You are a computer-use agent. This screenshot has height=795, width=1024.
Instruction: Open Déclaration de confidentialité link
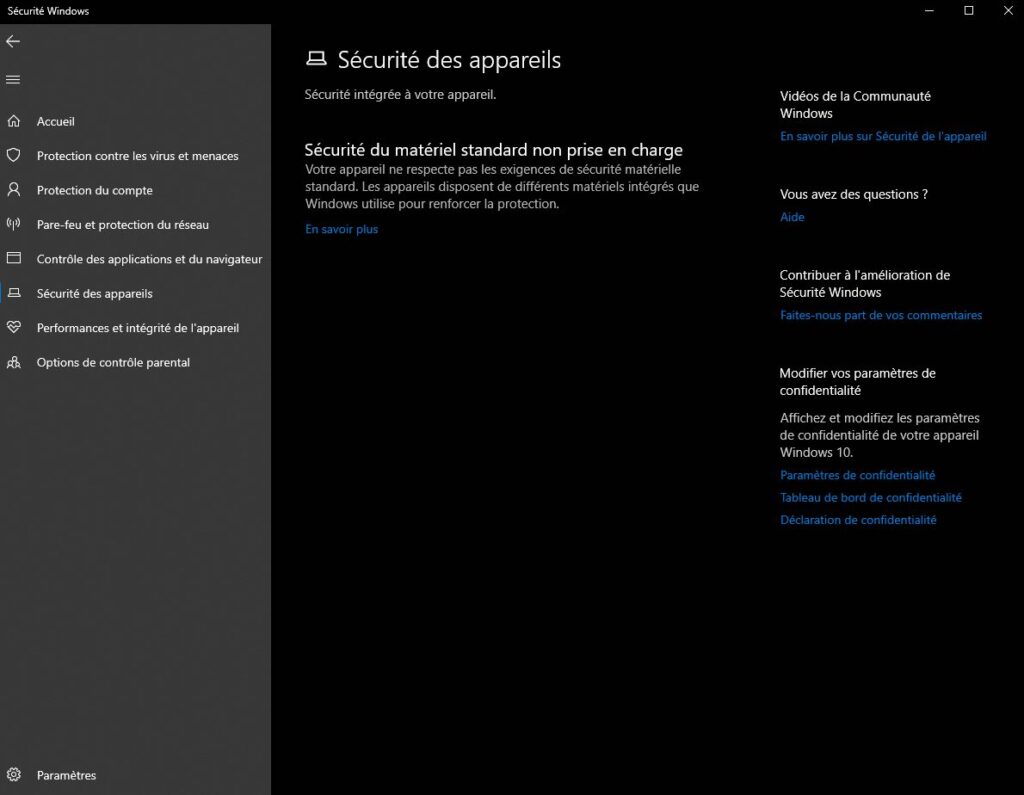pos(858,519)
